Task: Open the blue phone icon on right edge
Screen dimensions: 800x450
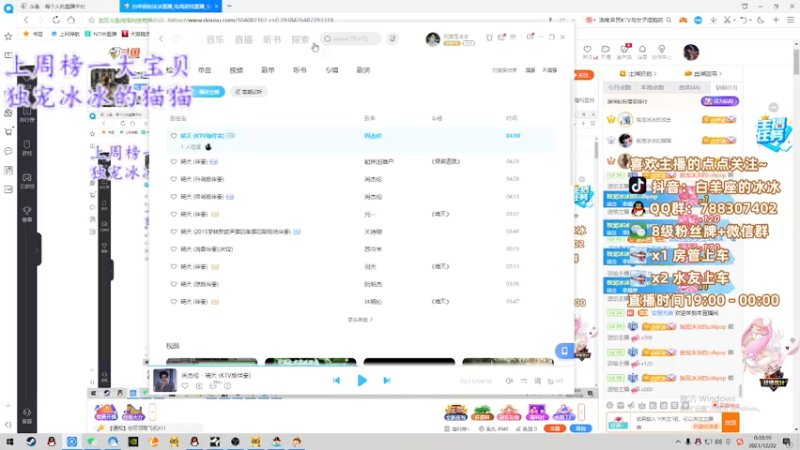Action: pyautogui.click(x=564, y=351)
